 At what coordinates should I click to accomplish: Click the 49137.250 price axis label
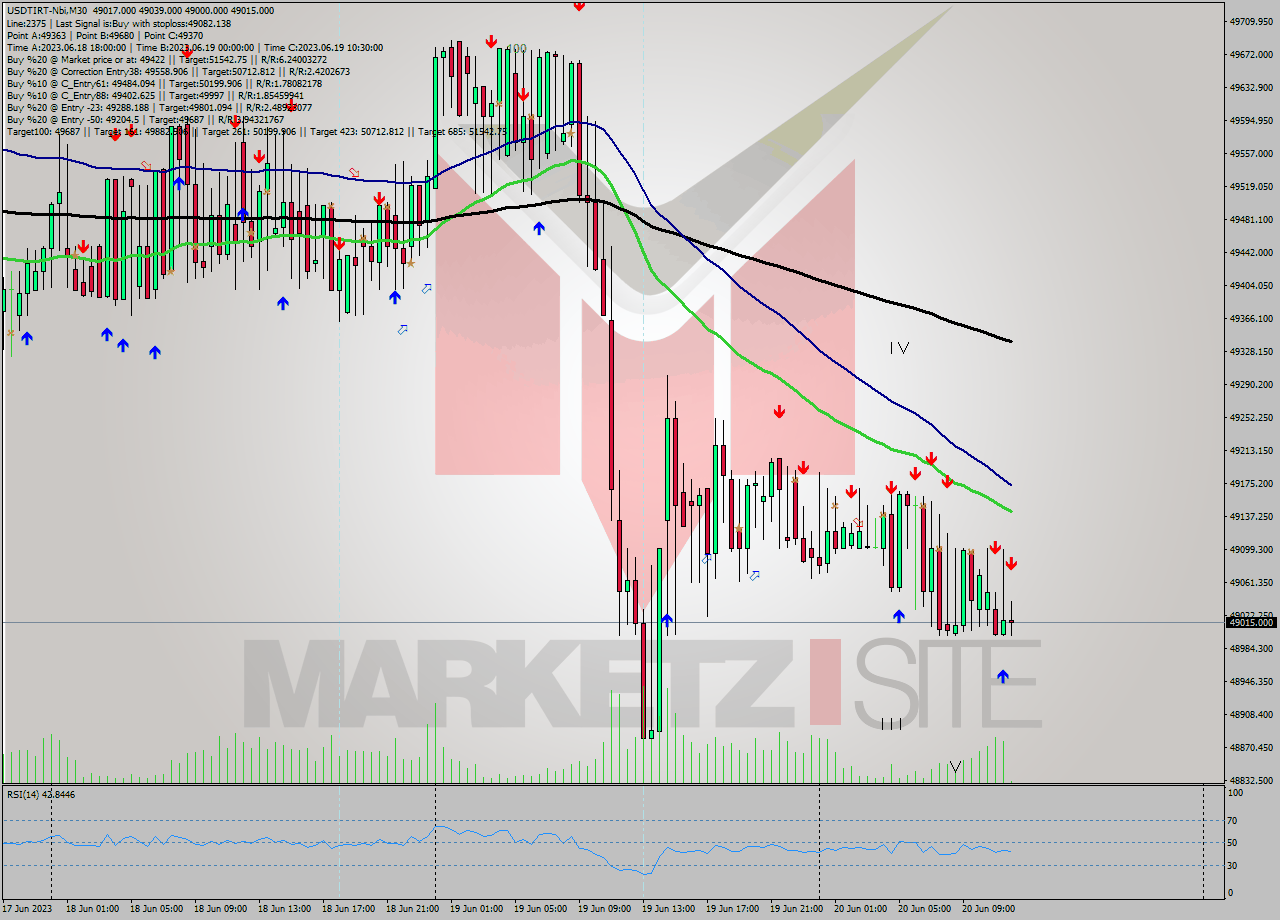[1251, 516]
